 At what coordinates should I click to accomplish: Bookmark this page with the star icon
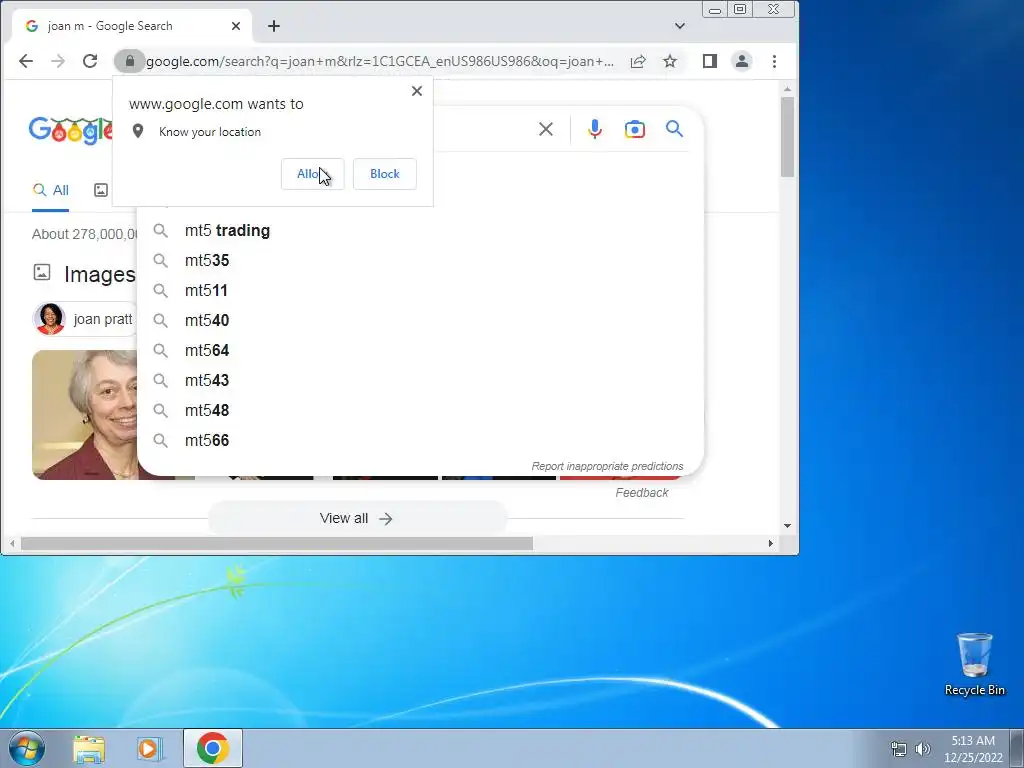point(670,61)
